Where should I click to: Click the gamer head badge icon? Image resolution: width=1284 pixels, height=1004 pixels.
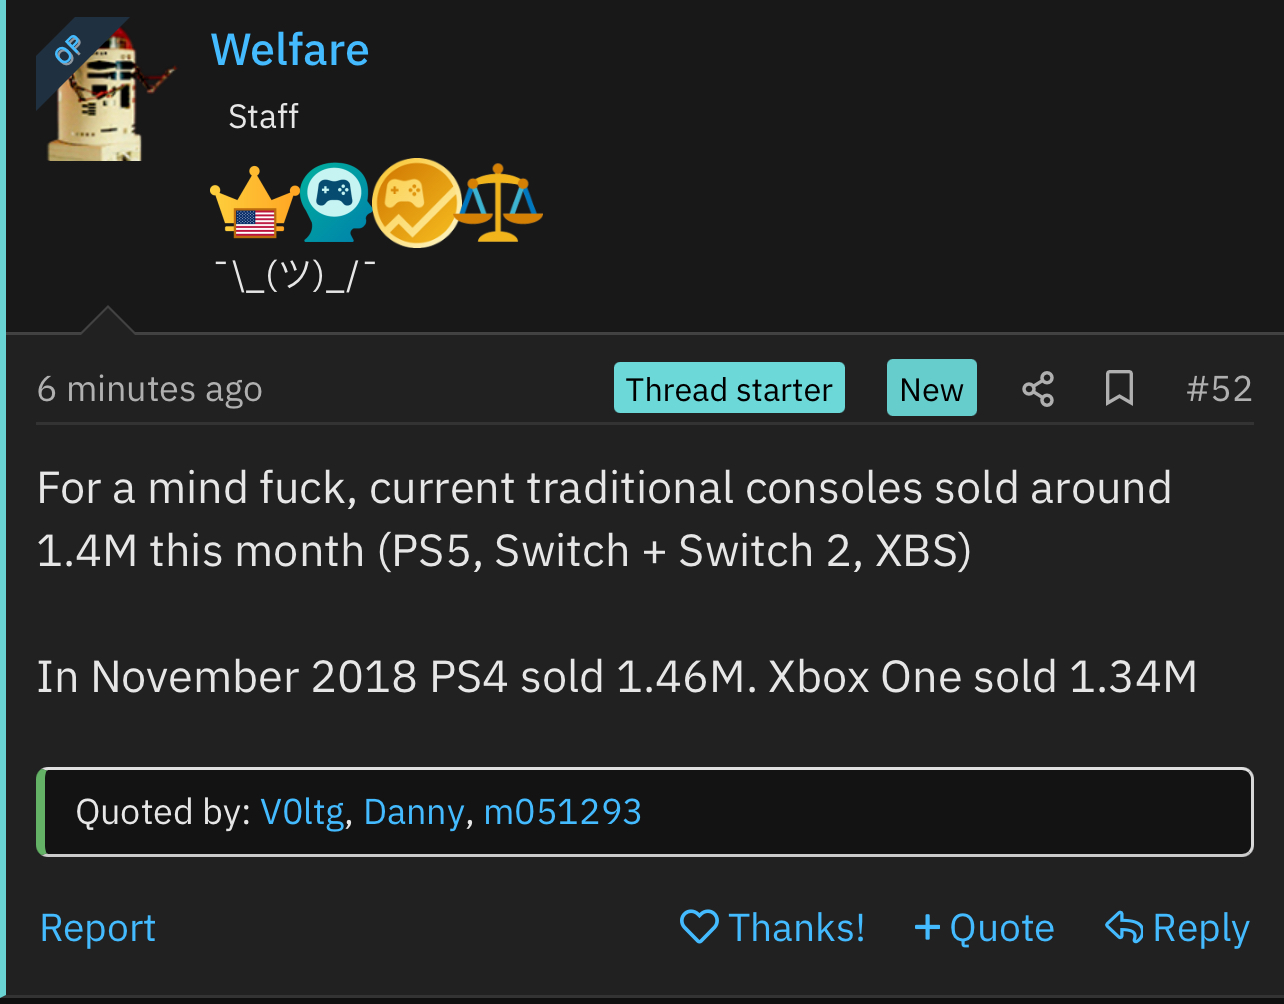tap(335, 202)
